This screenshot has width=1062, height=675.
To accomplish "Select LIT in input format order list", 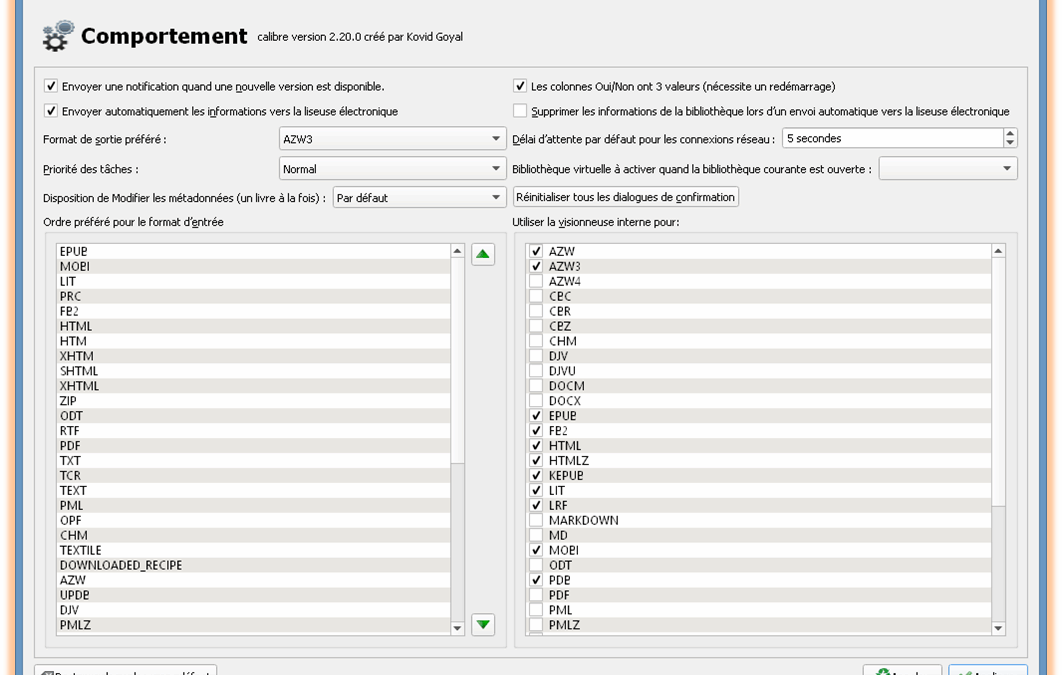I will click(253, 281).
